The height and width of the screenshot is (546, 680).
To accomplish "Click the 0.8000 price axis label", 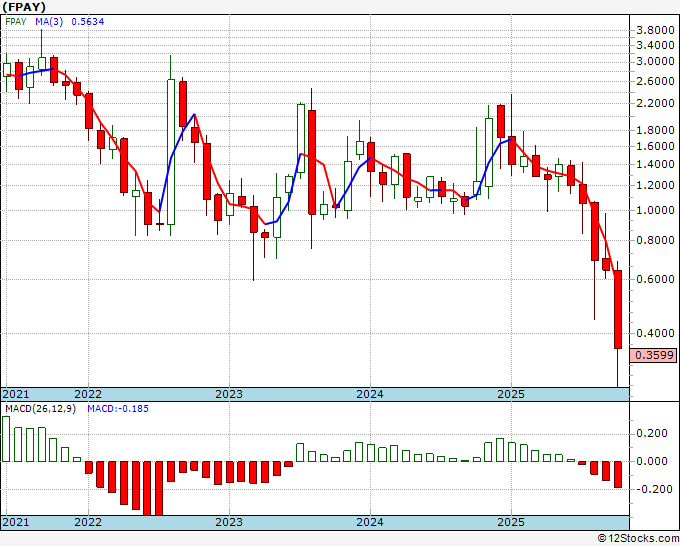I will (655, 240).
